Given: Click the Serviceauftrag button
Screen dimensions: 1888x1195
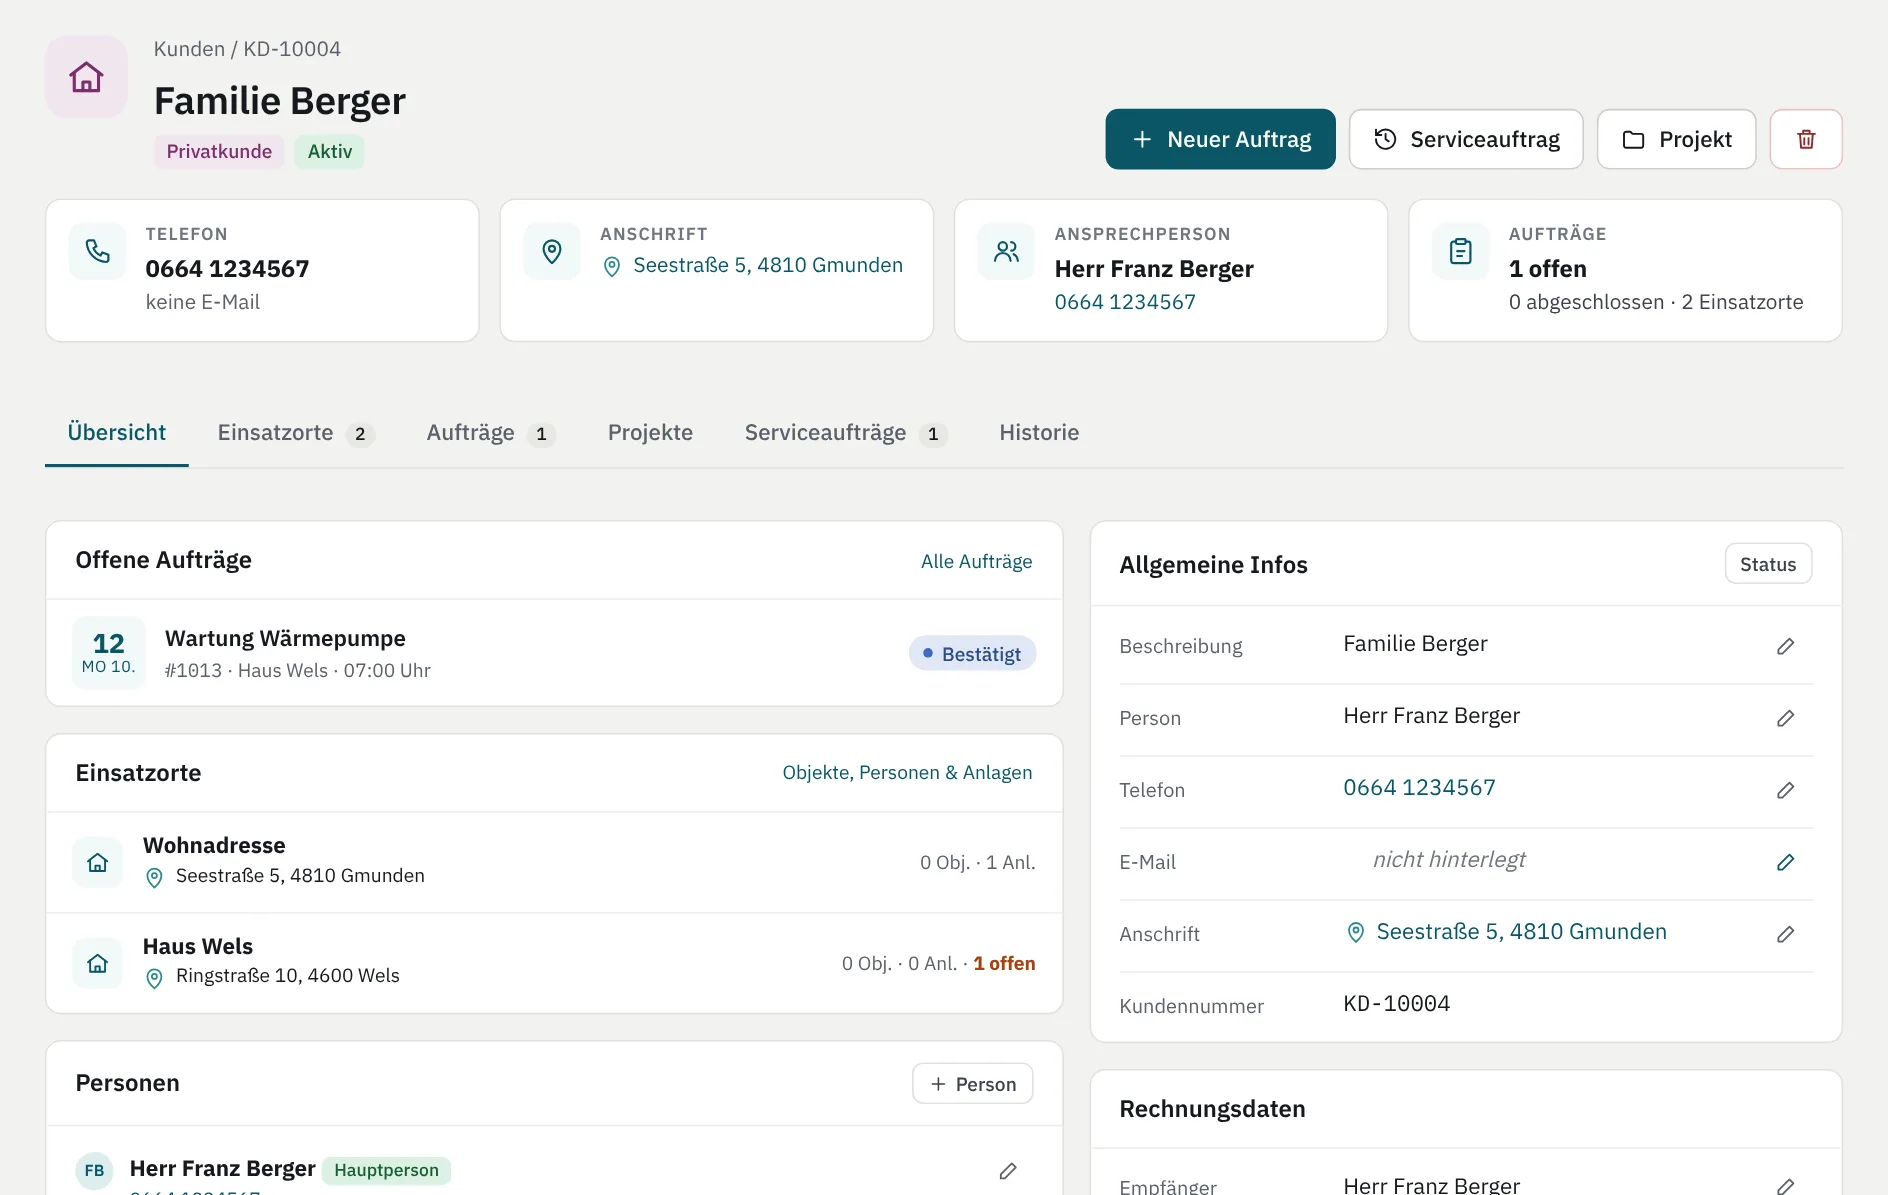Looking at the screenshot, I should coord(1466,139).
